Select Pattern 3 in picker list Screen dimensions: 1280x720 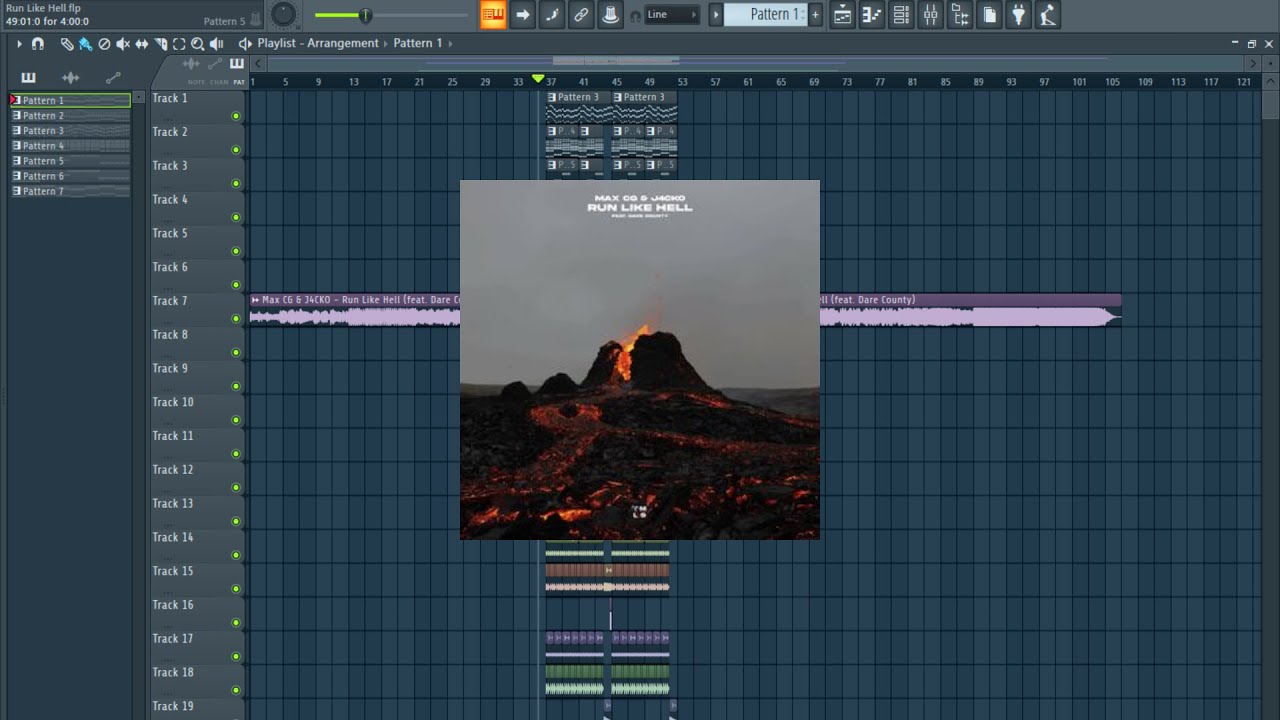tap(70, 131)
